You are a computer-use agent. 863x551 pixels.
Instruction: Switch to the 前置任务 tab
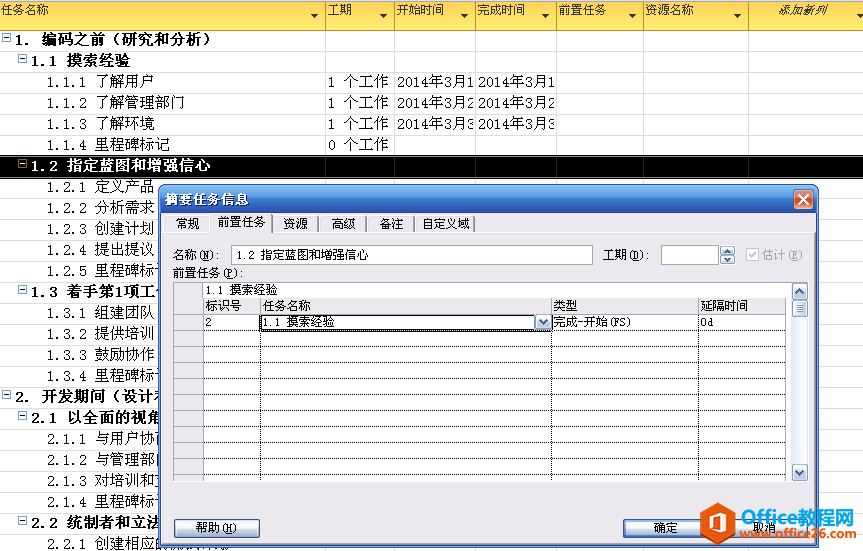(x=241, y=222)
